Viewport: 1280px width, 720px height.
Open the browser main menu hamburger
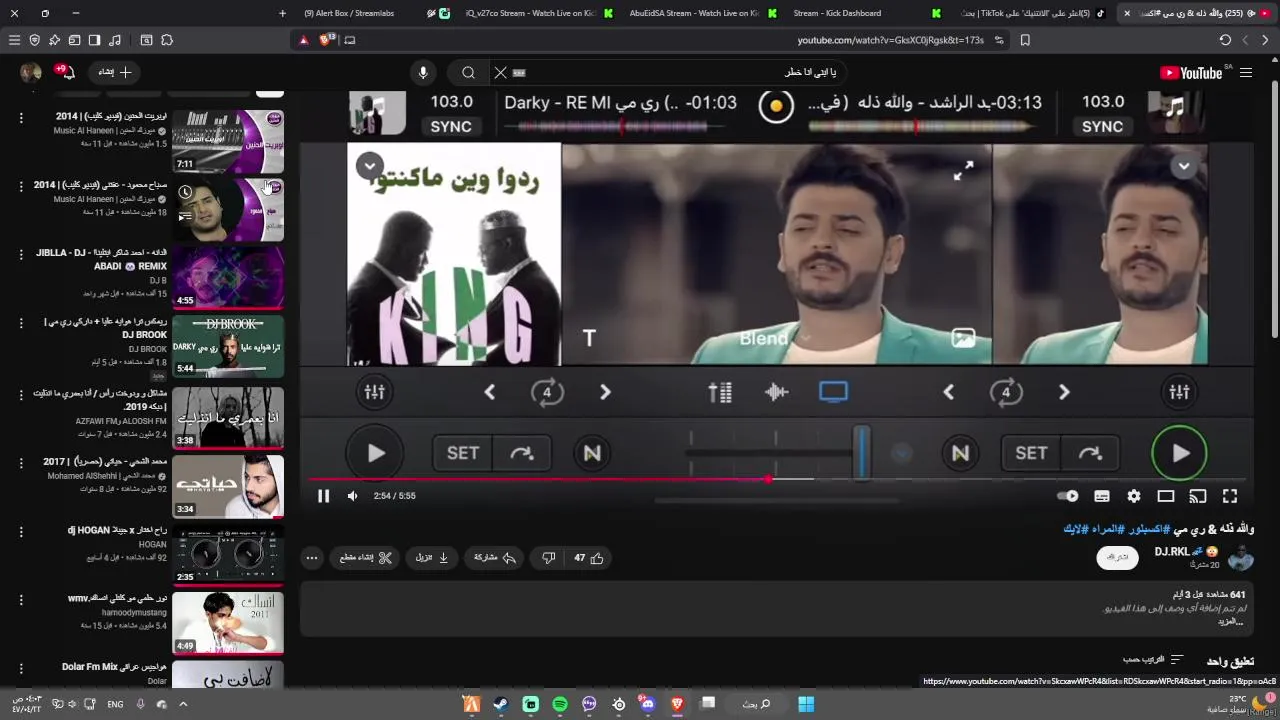[x=14, y=40]
